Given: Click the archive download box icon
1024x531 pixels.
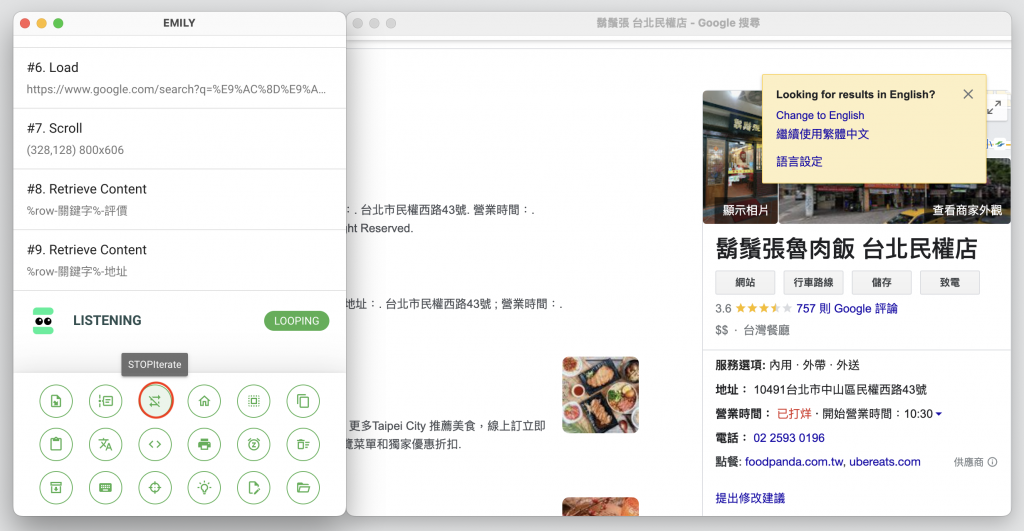Looking at the screenshot, I should 56,487.
